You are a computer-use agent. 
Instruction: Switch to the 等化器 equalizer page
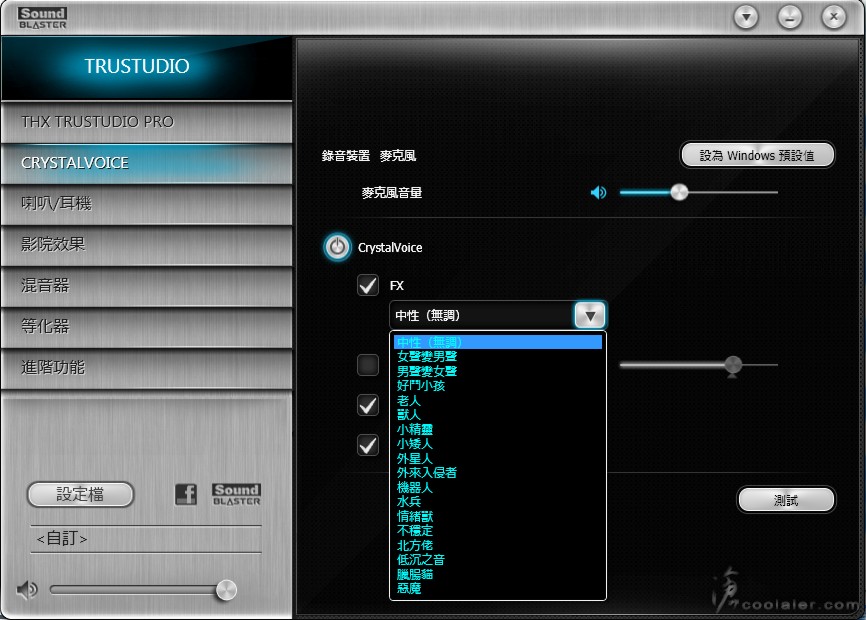point(146,326)
